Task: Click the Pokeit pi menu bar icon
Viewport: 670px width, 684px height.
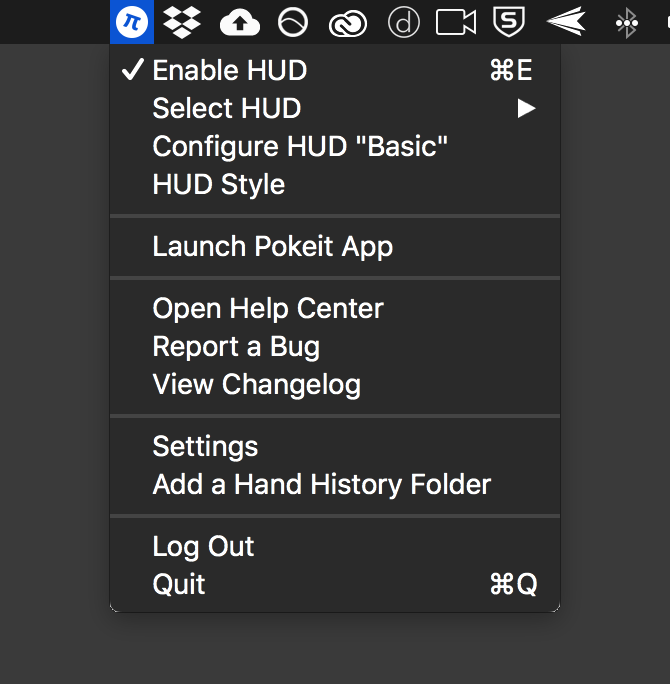Action: tap(132, 22)
